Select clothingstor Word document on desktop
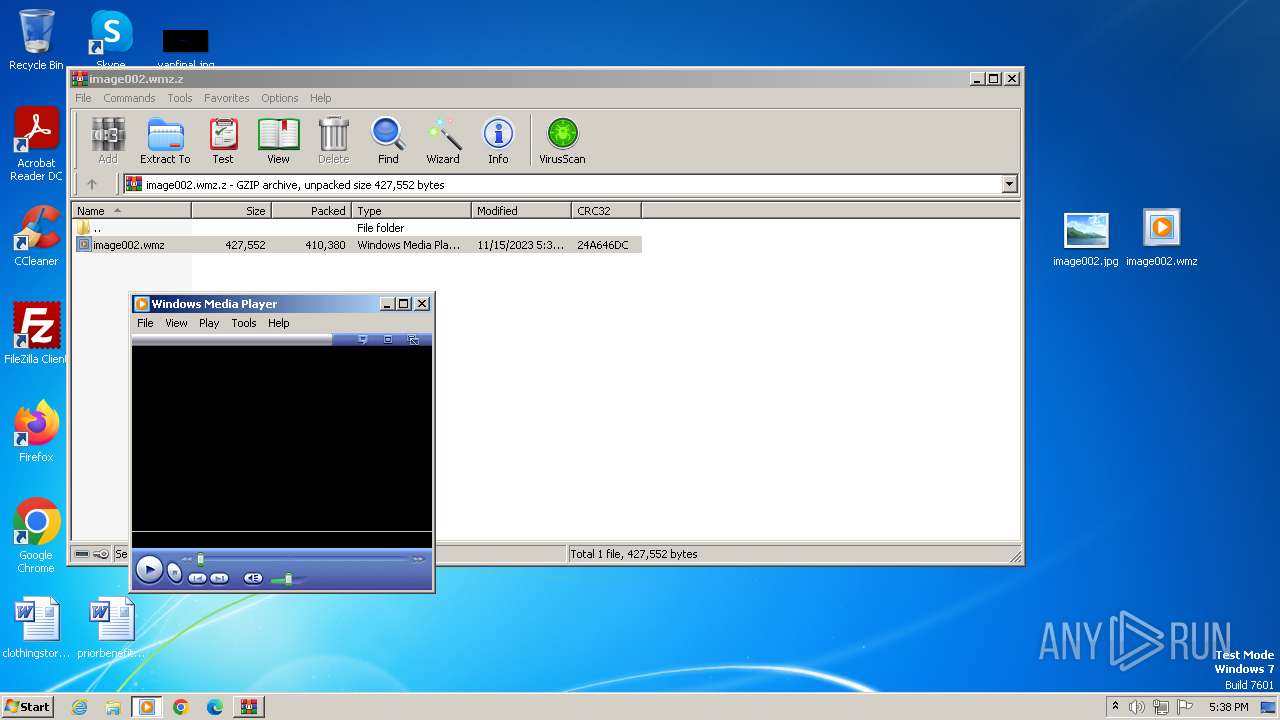 [37, 628]
